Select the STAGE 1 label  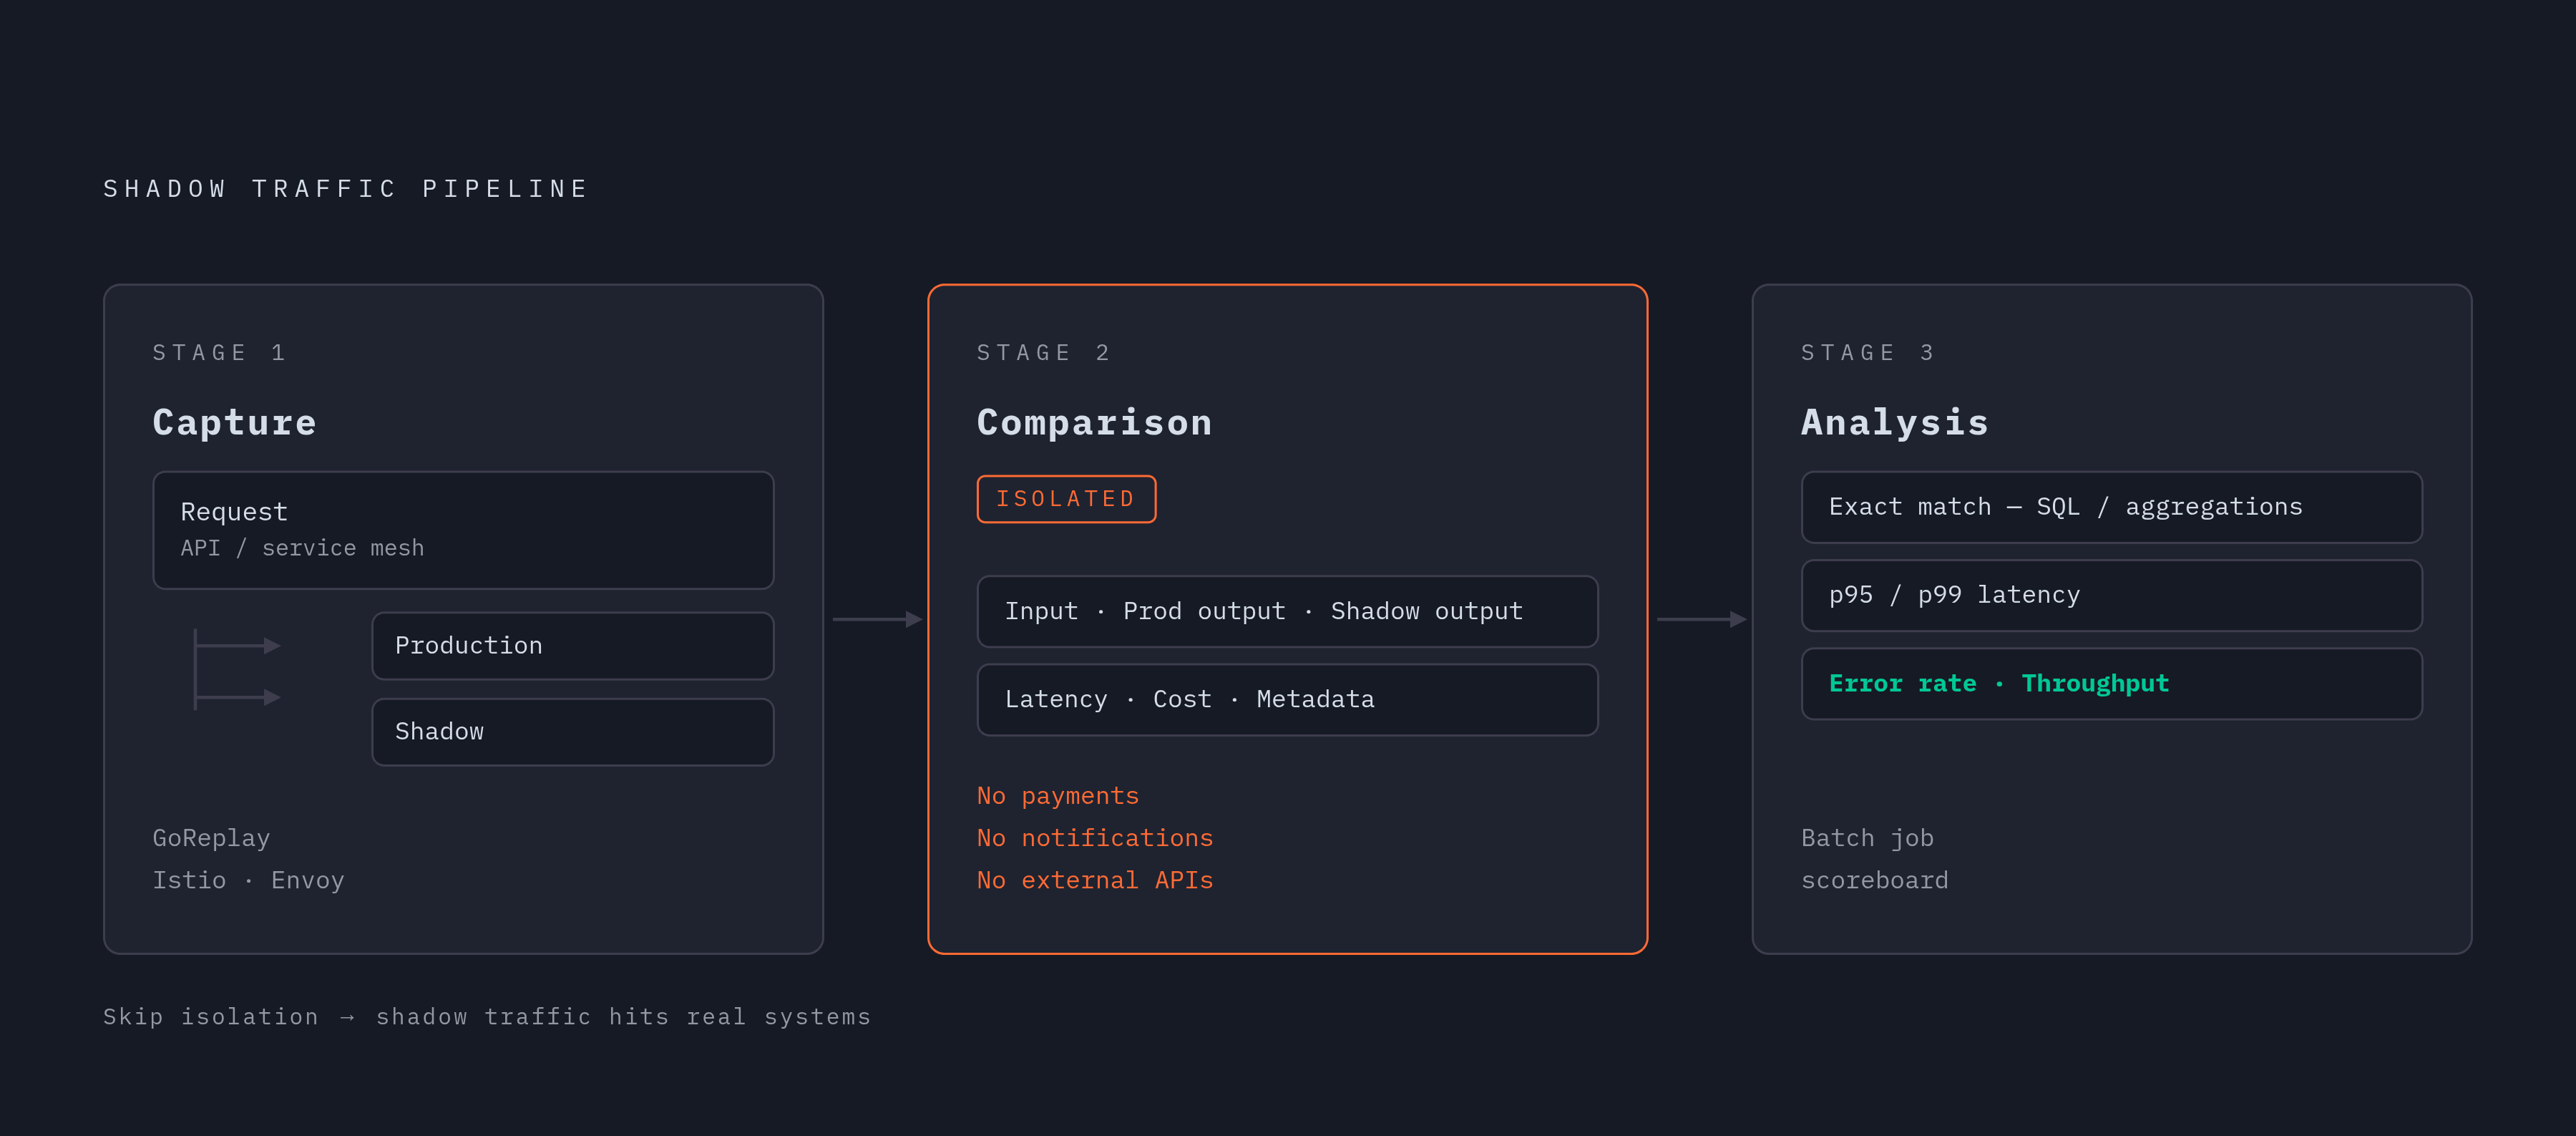click(x=220, y=353)
